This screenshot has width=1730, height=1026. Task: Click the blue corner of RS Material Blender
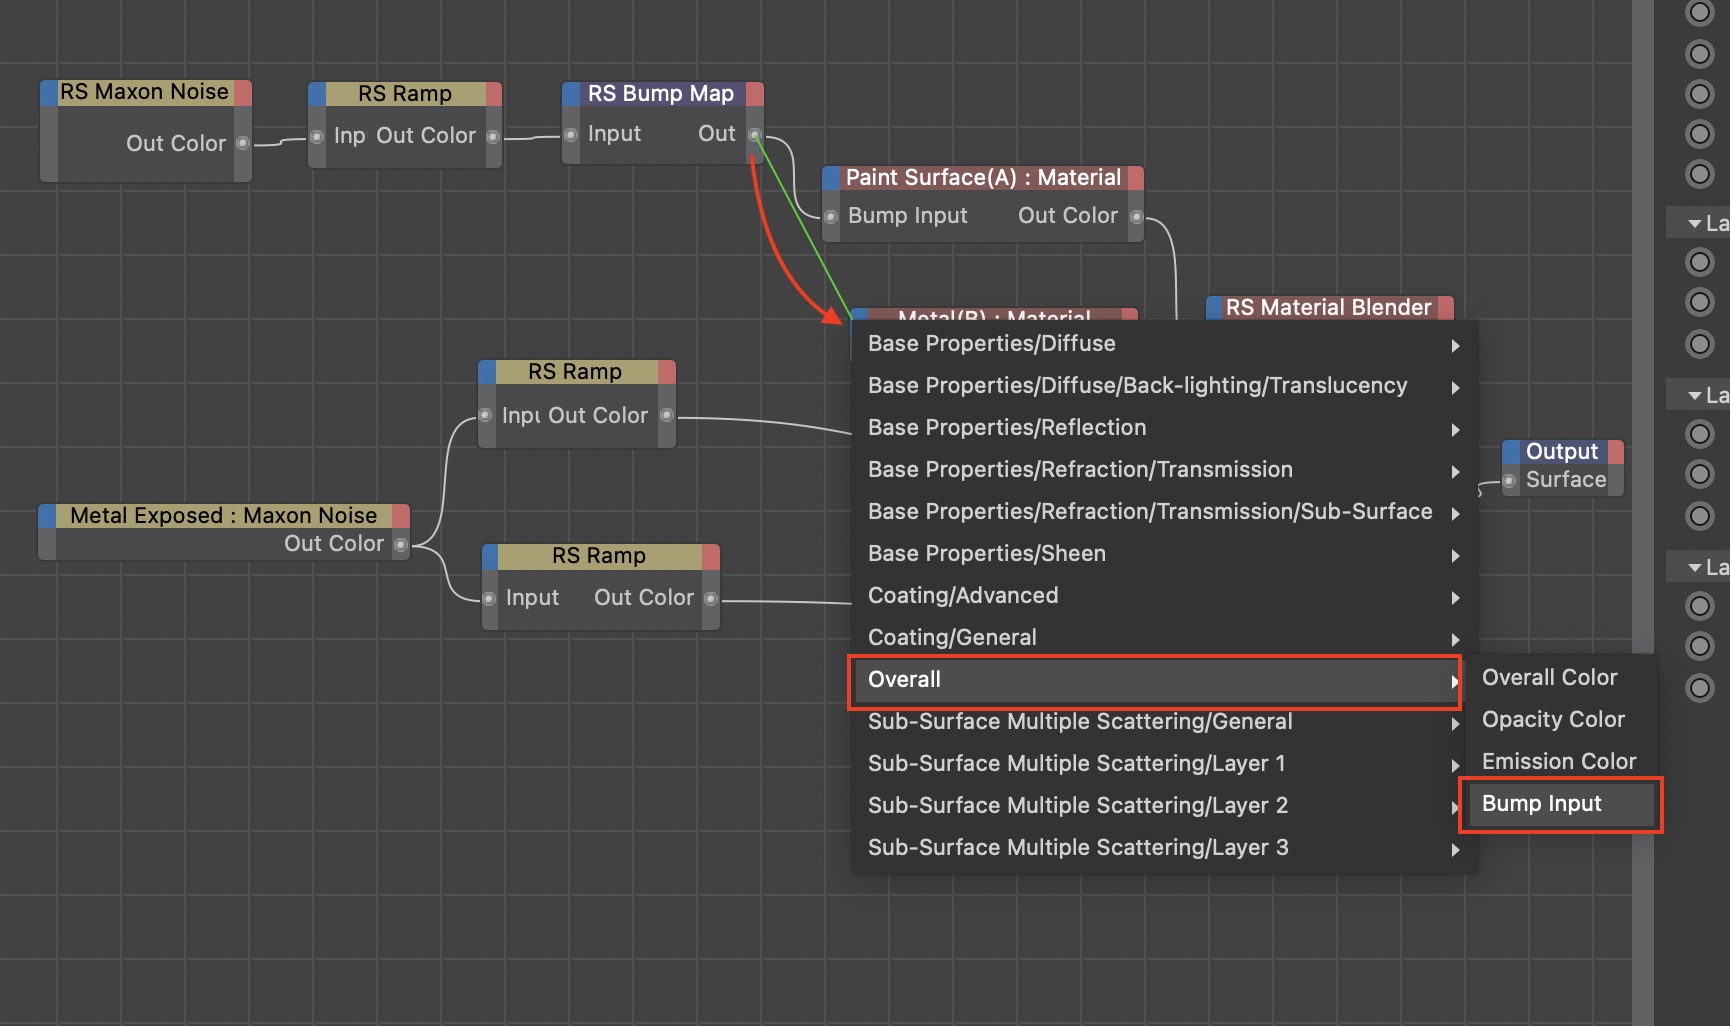pyautogui.click(x=1214, y=307)
